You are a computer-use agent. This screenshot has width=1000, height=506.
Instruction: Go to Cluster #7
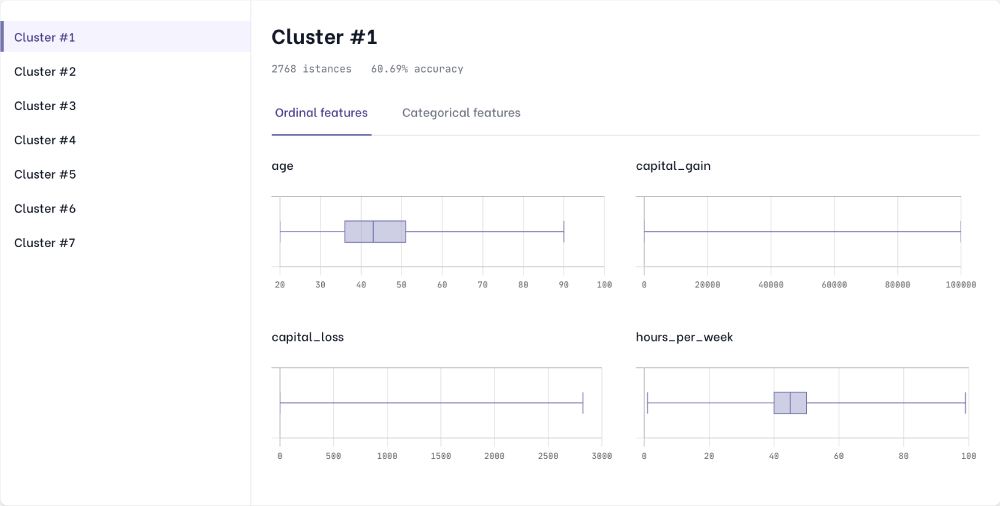(45, 243)
